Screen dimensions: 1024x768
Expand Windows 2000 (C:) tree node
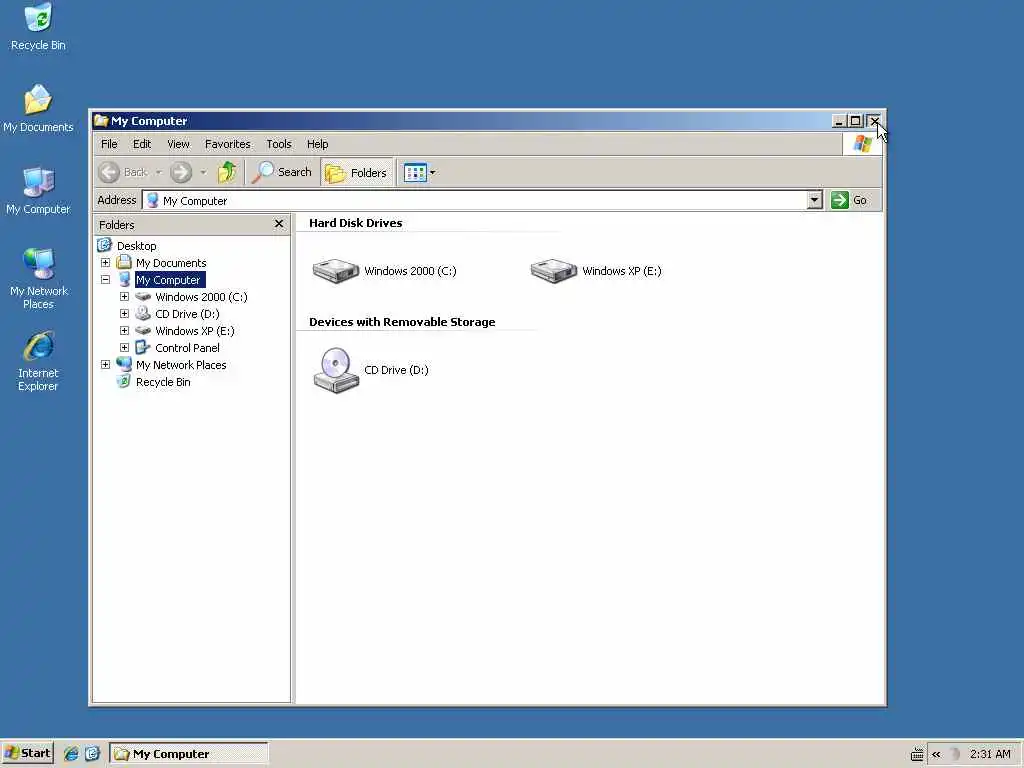click(x=124, y=296)
